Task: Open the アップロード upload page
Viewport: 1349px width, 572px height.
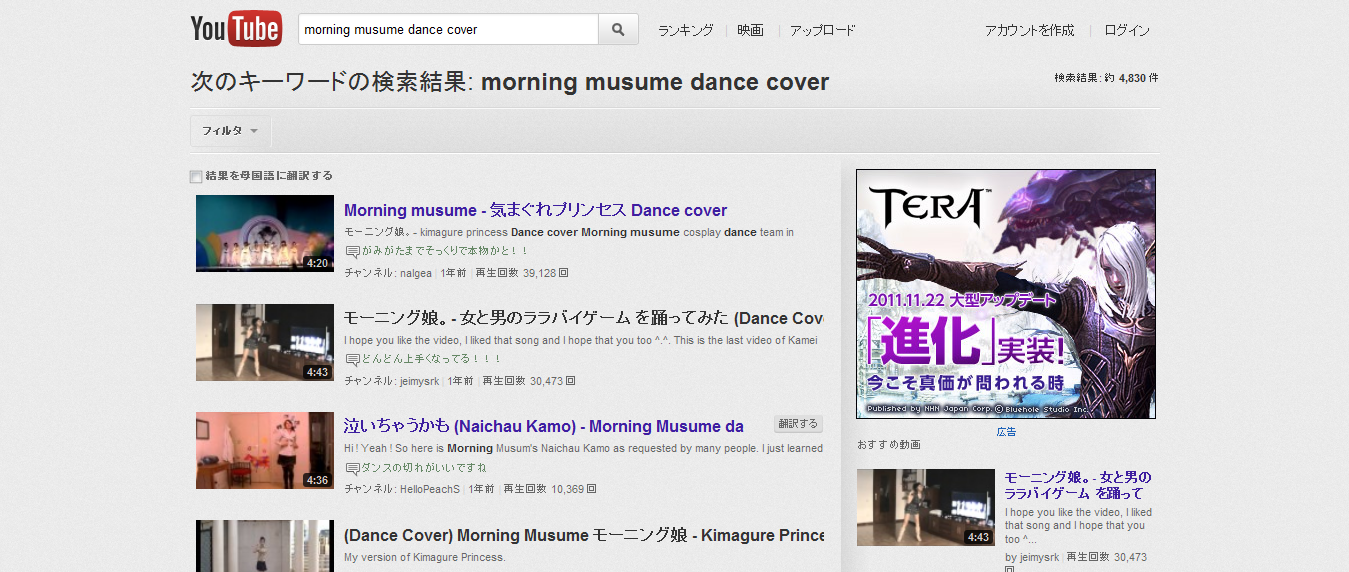Action: pos(822,30)
